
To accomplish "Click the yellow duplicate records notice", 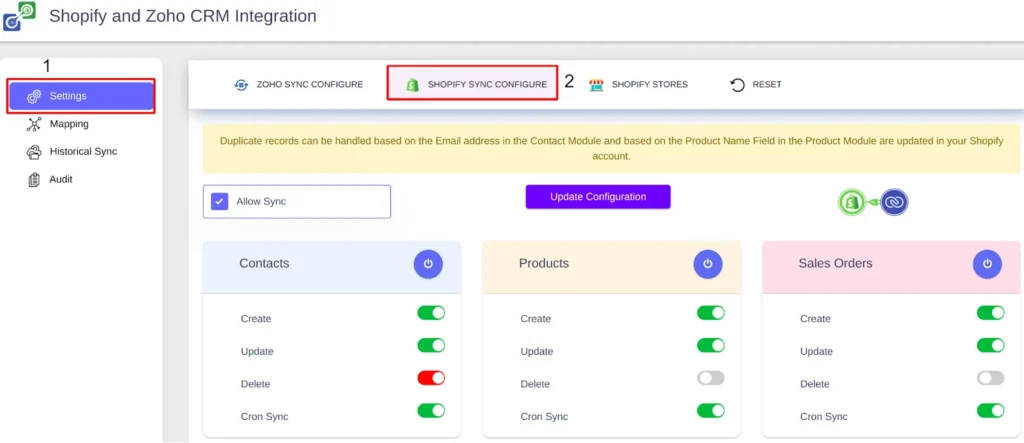I will tap(611, 149).
